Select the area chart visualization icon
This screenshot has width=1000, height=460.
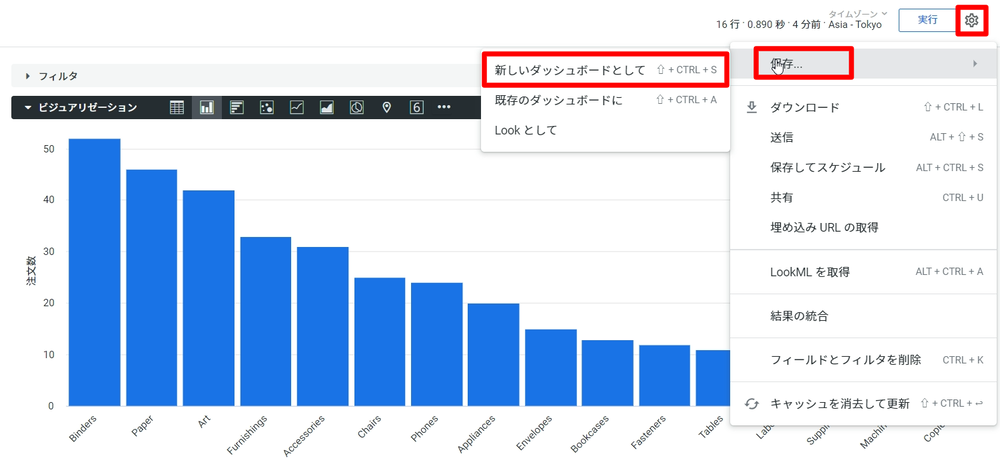pos(327,107)
